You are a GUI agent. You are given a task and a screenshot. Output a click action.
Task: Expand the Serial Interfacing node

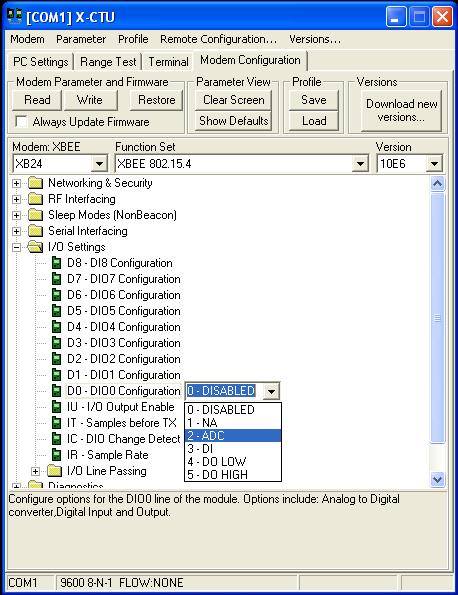(x=16, y=231)
